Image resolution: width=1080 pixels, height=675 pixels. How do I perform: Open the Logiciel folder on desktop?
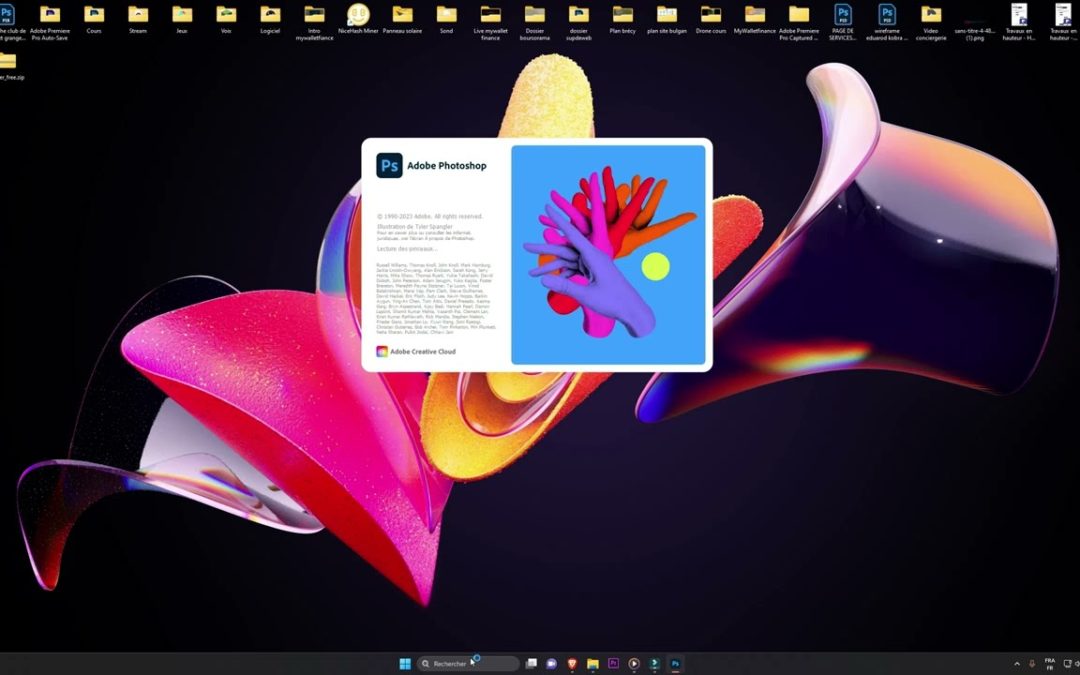(270, 19)
